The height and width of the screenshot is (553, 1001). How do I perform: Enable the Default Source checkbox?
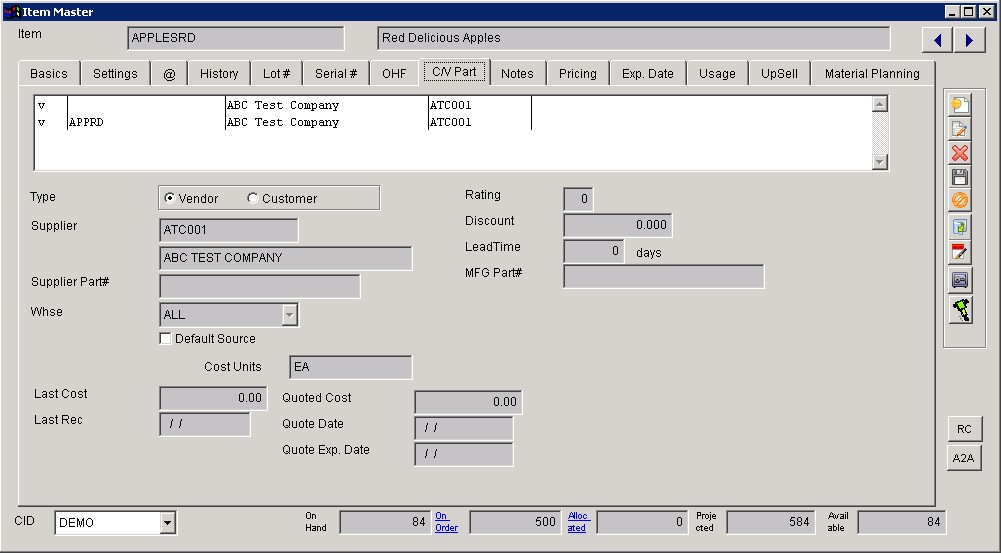[165, 339]
